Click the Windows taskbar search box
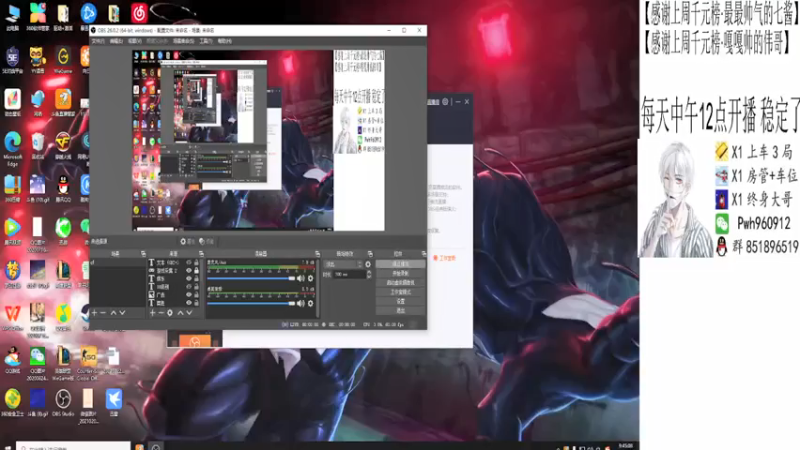 pos(73,447)
